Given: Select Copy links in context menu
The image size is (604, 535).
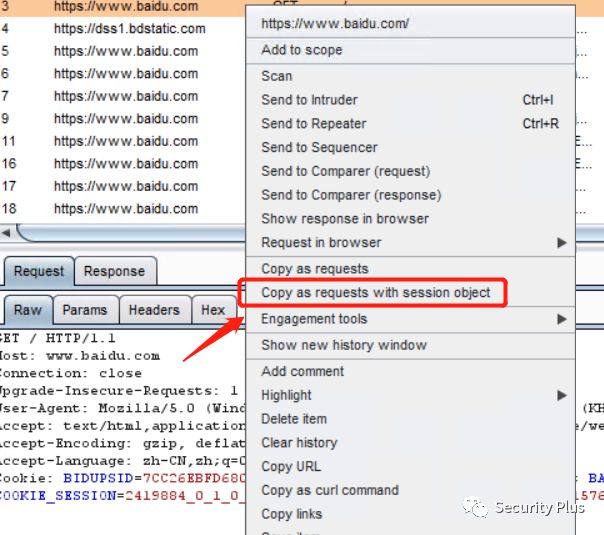Looking at the screenshot, I should coord(411,514).
